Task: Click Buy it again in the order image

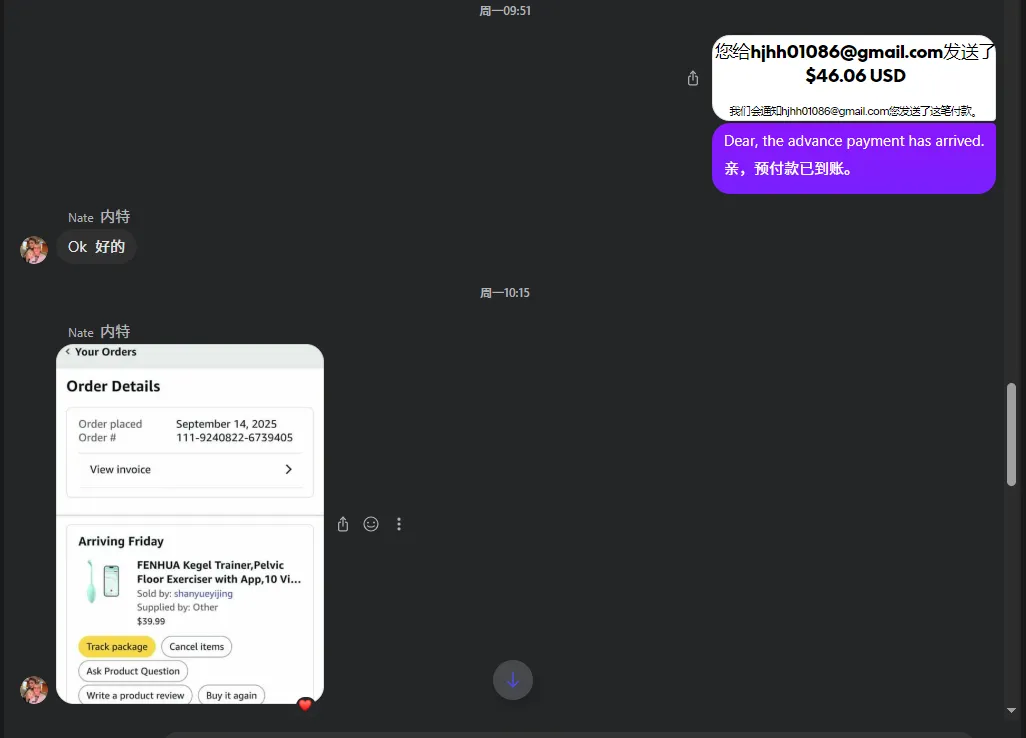Action: tap(232, 695)
